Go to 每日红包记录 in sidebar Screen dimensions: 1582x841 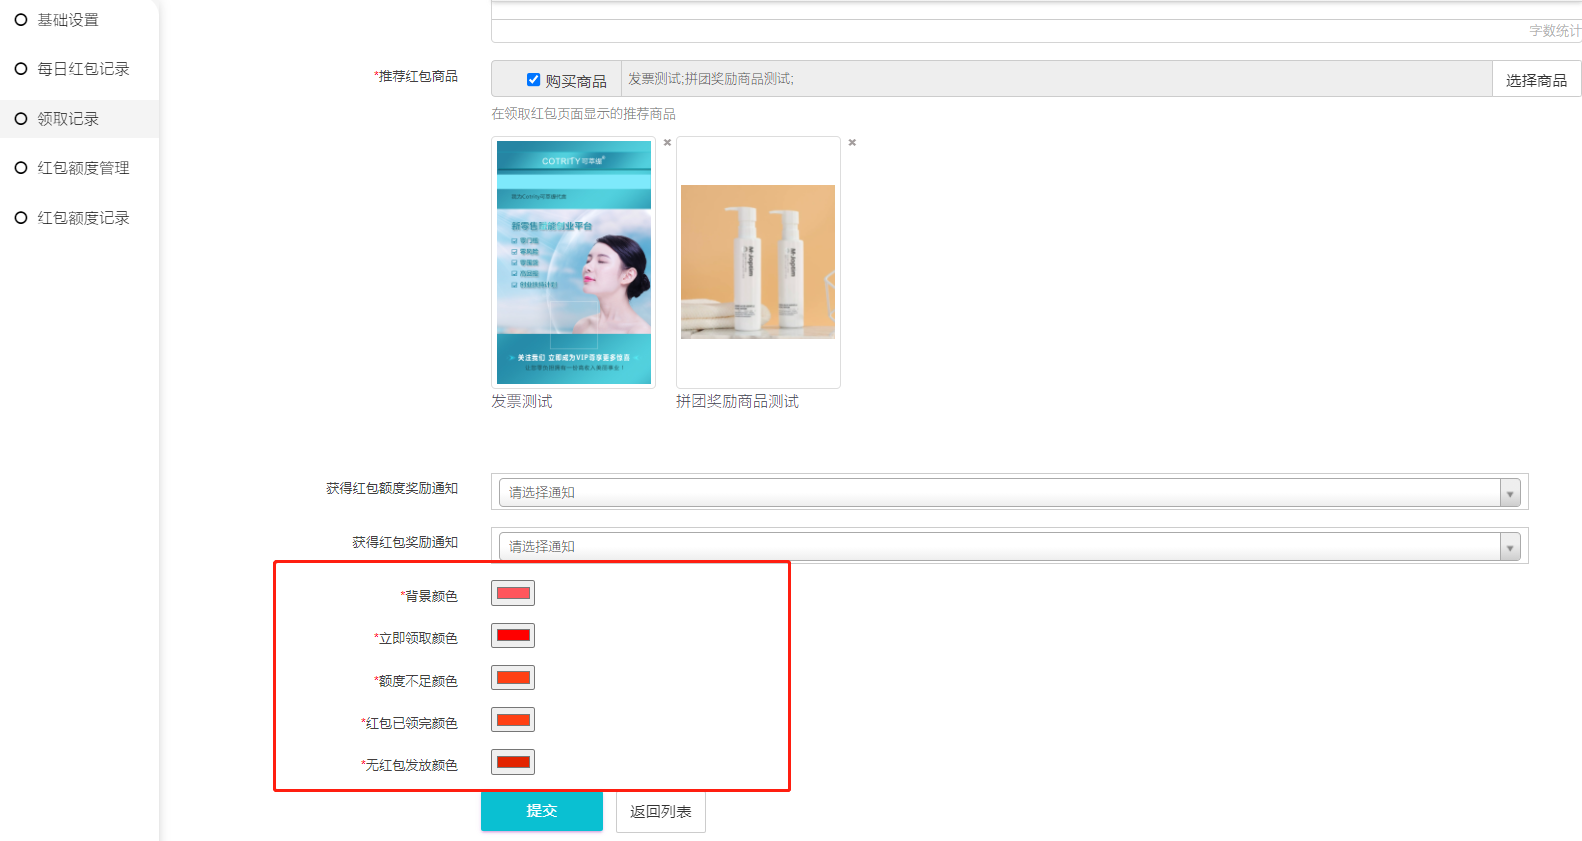pos(83,69)
